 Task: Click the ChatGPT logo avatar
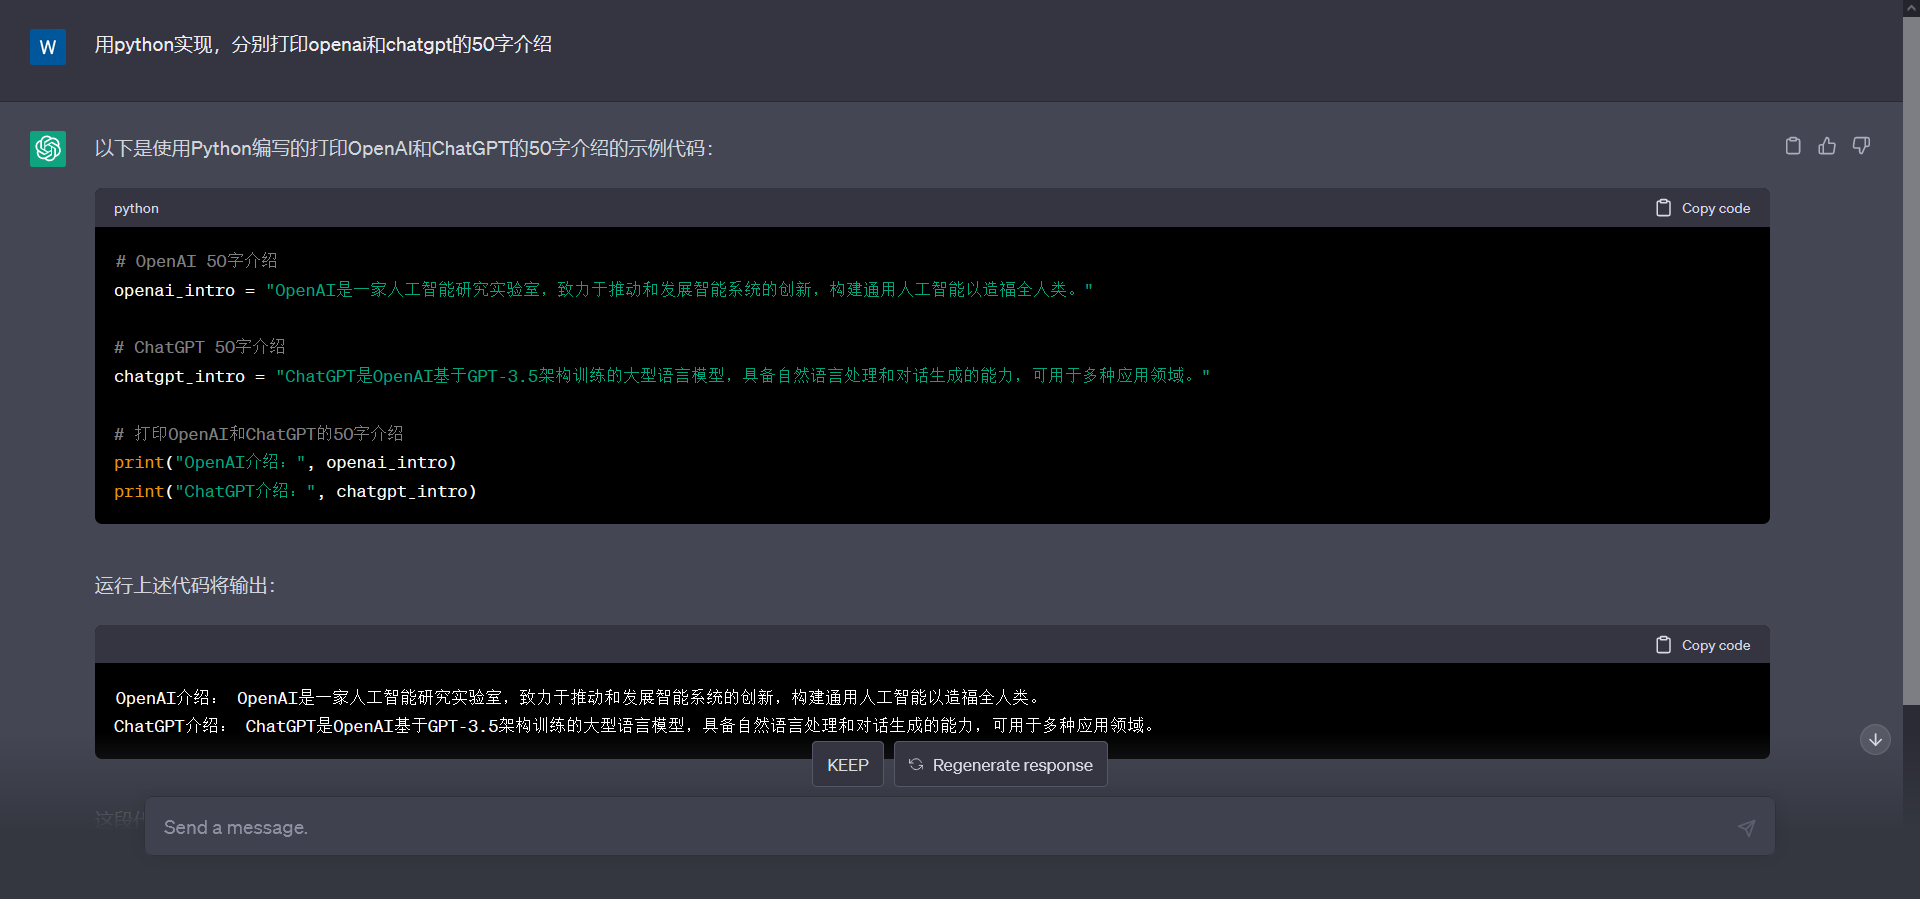(48, 149)
